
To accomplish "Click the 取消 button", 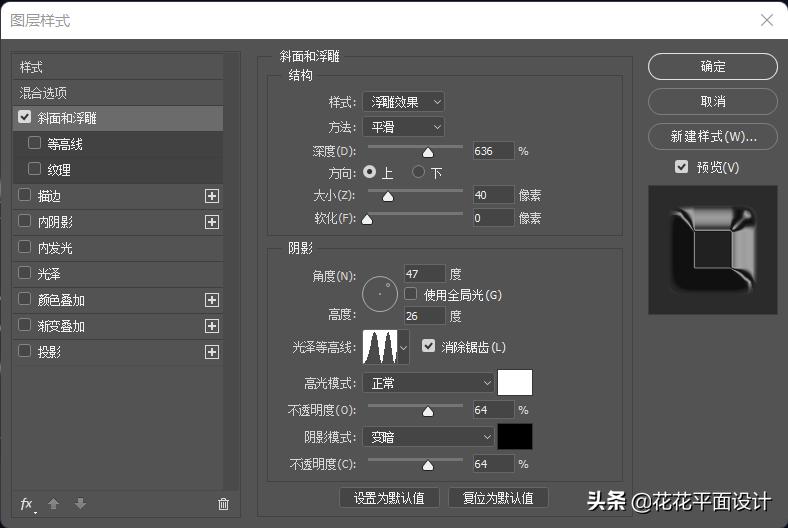I will coord(713,101).
